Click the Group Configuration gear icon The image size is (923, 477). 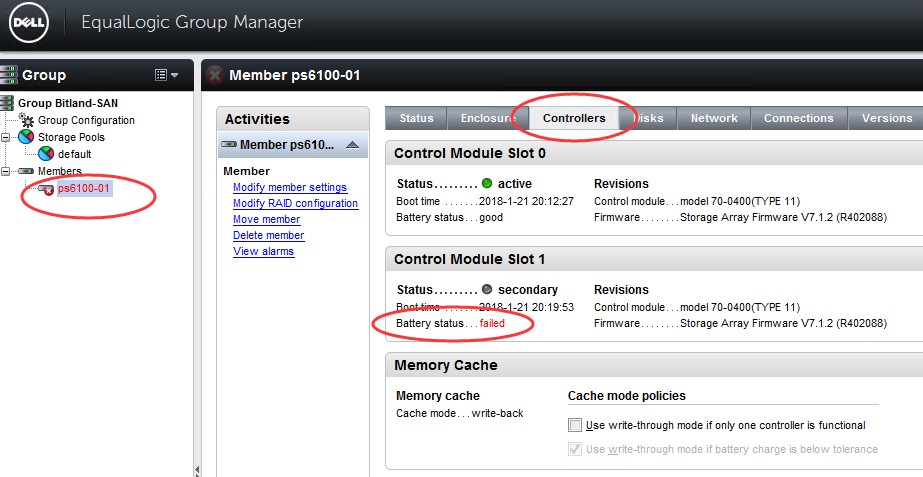click(28, 121)
